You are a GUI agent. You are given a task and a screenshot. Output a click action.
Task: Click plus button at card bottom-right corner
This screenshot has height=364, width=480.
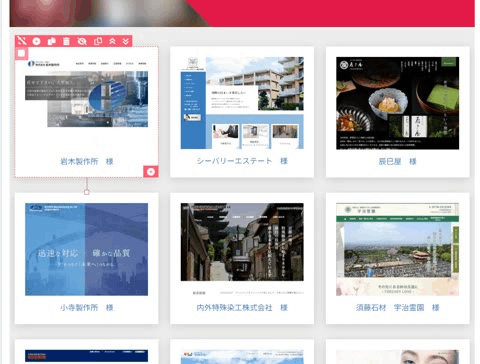[151, 171]
